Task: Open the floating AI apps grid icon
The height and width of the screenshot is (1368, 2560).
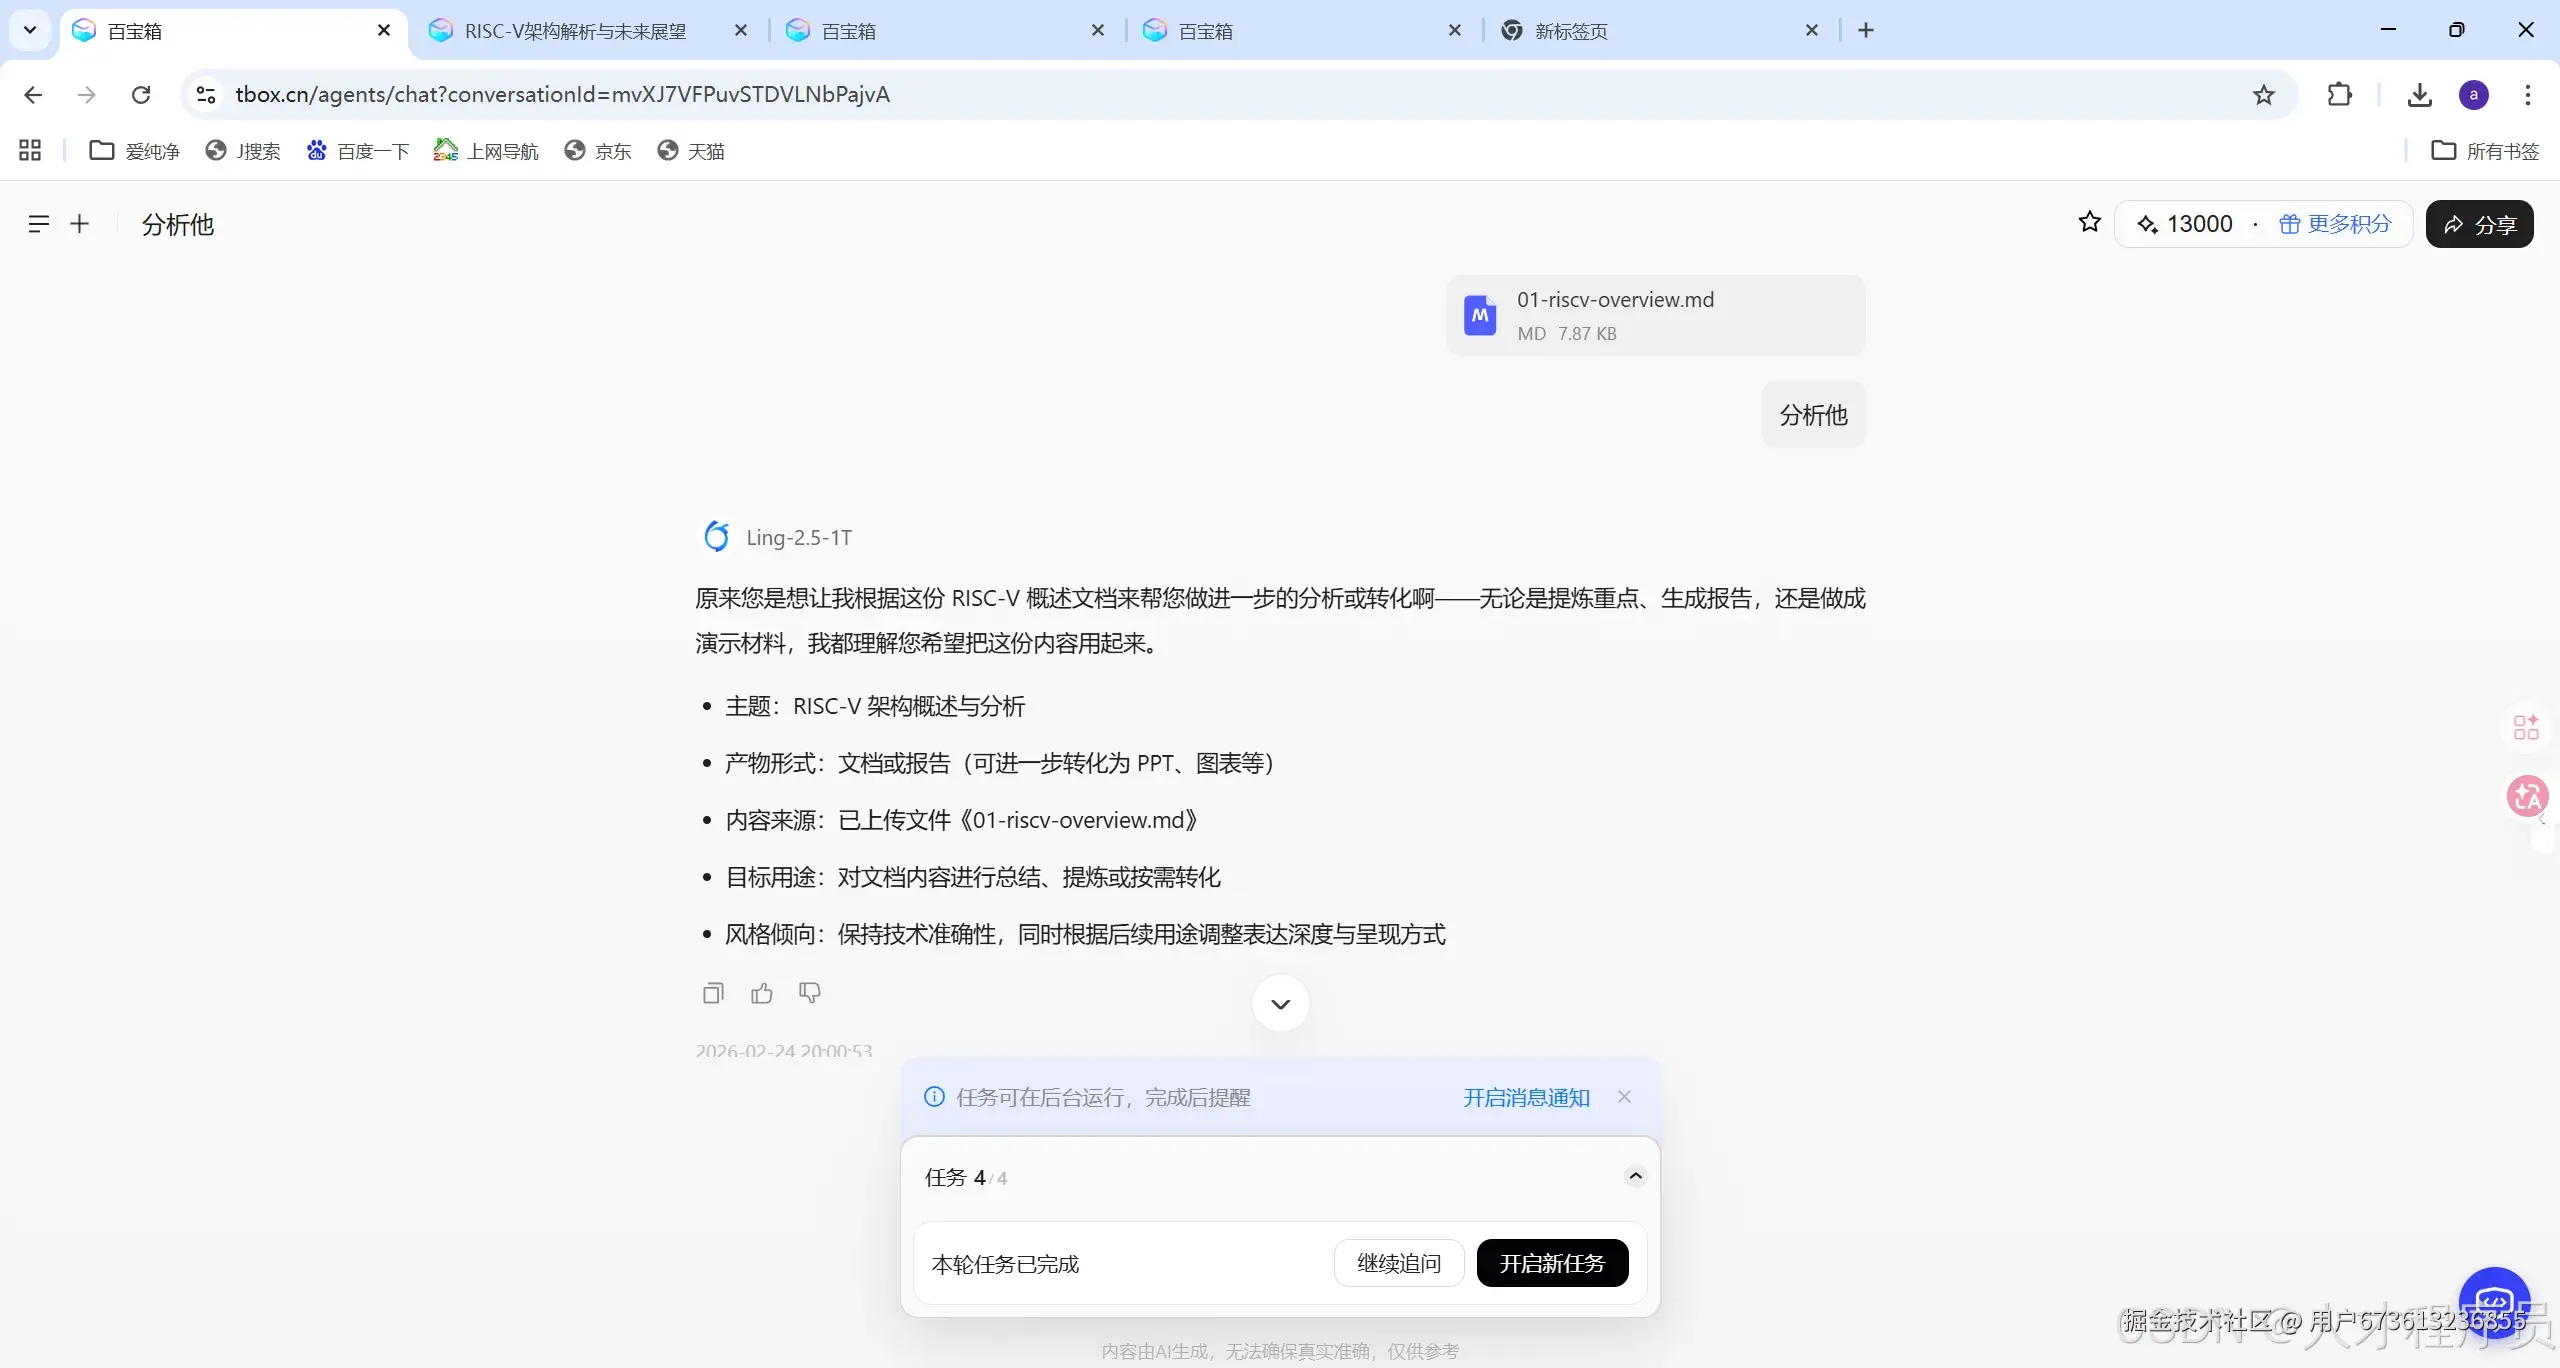Action: (2525, 727)
